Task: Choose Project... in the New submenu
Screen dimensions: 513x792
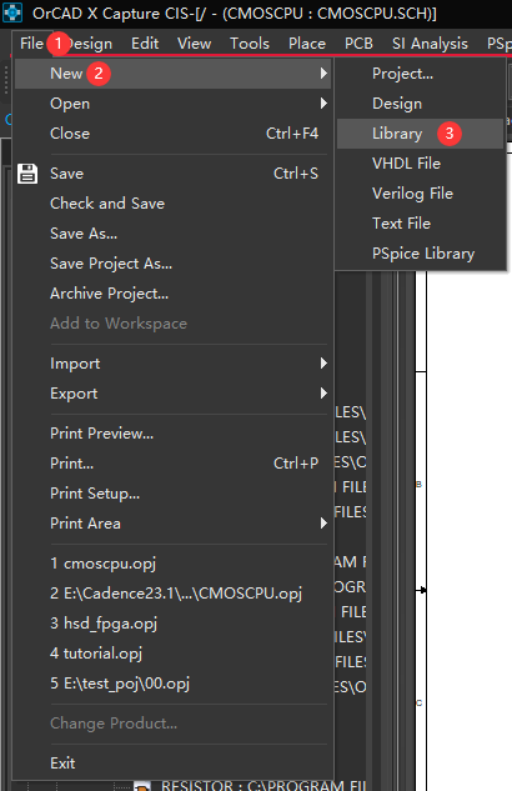Action: [402, 74]
